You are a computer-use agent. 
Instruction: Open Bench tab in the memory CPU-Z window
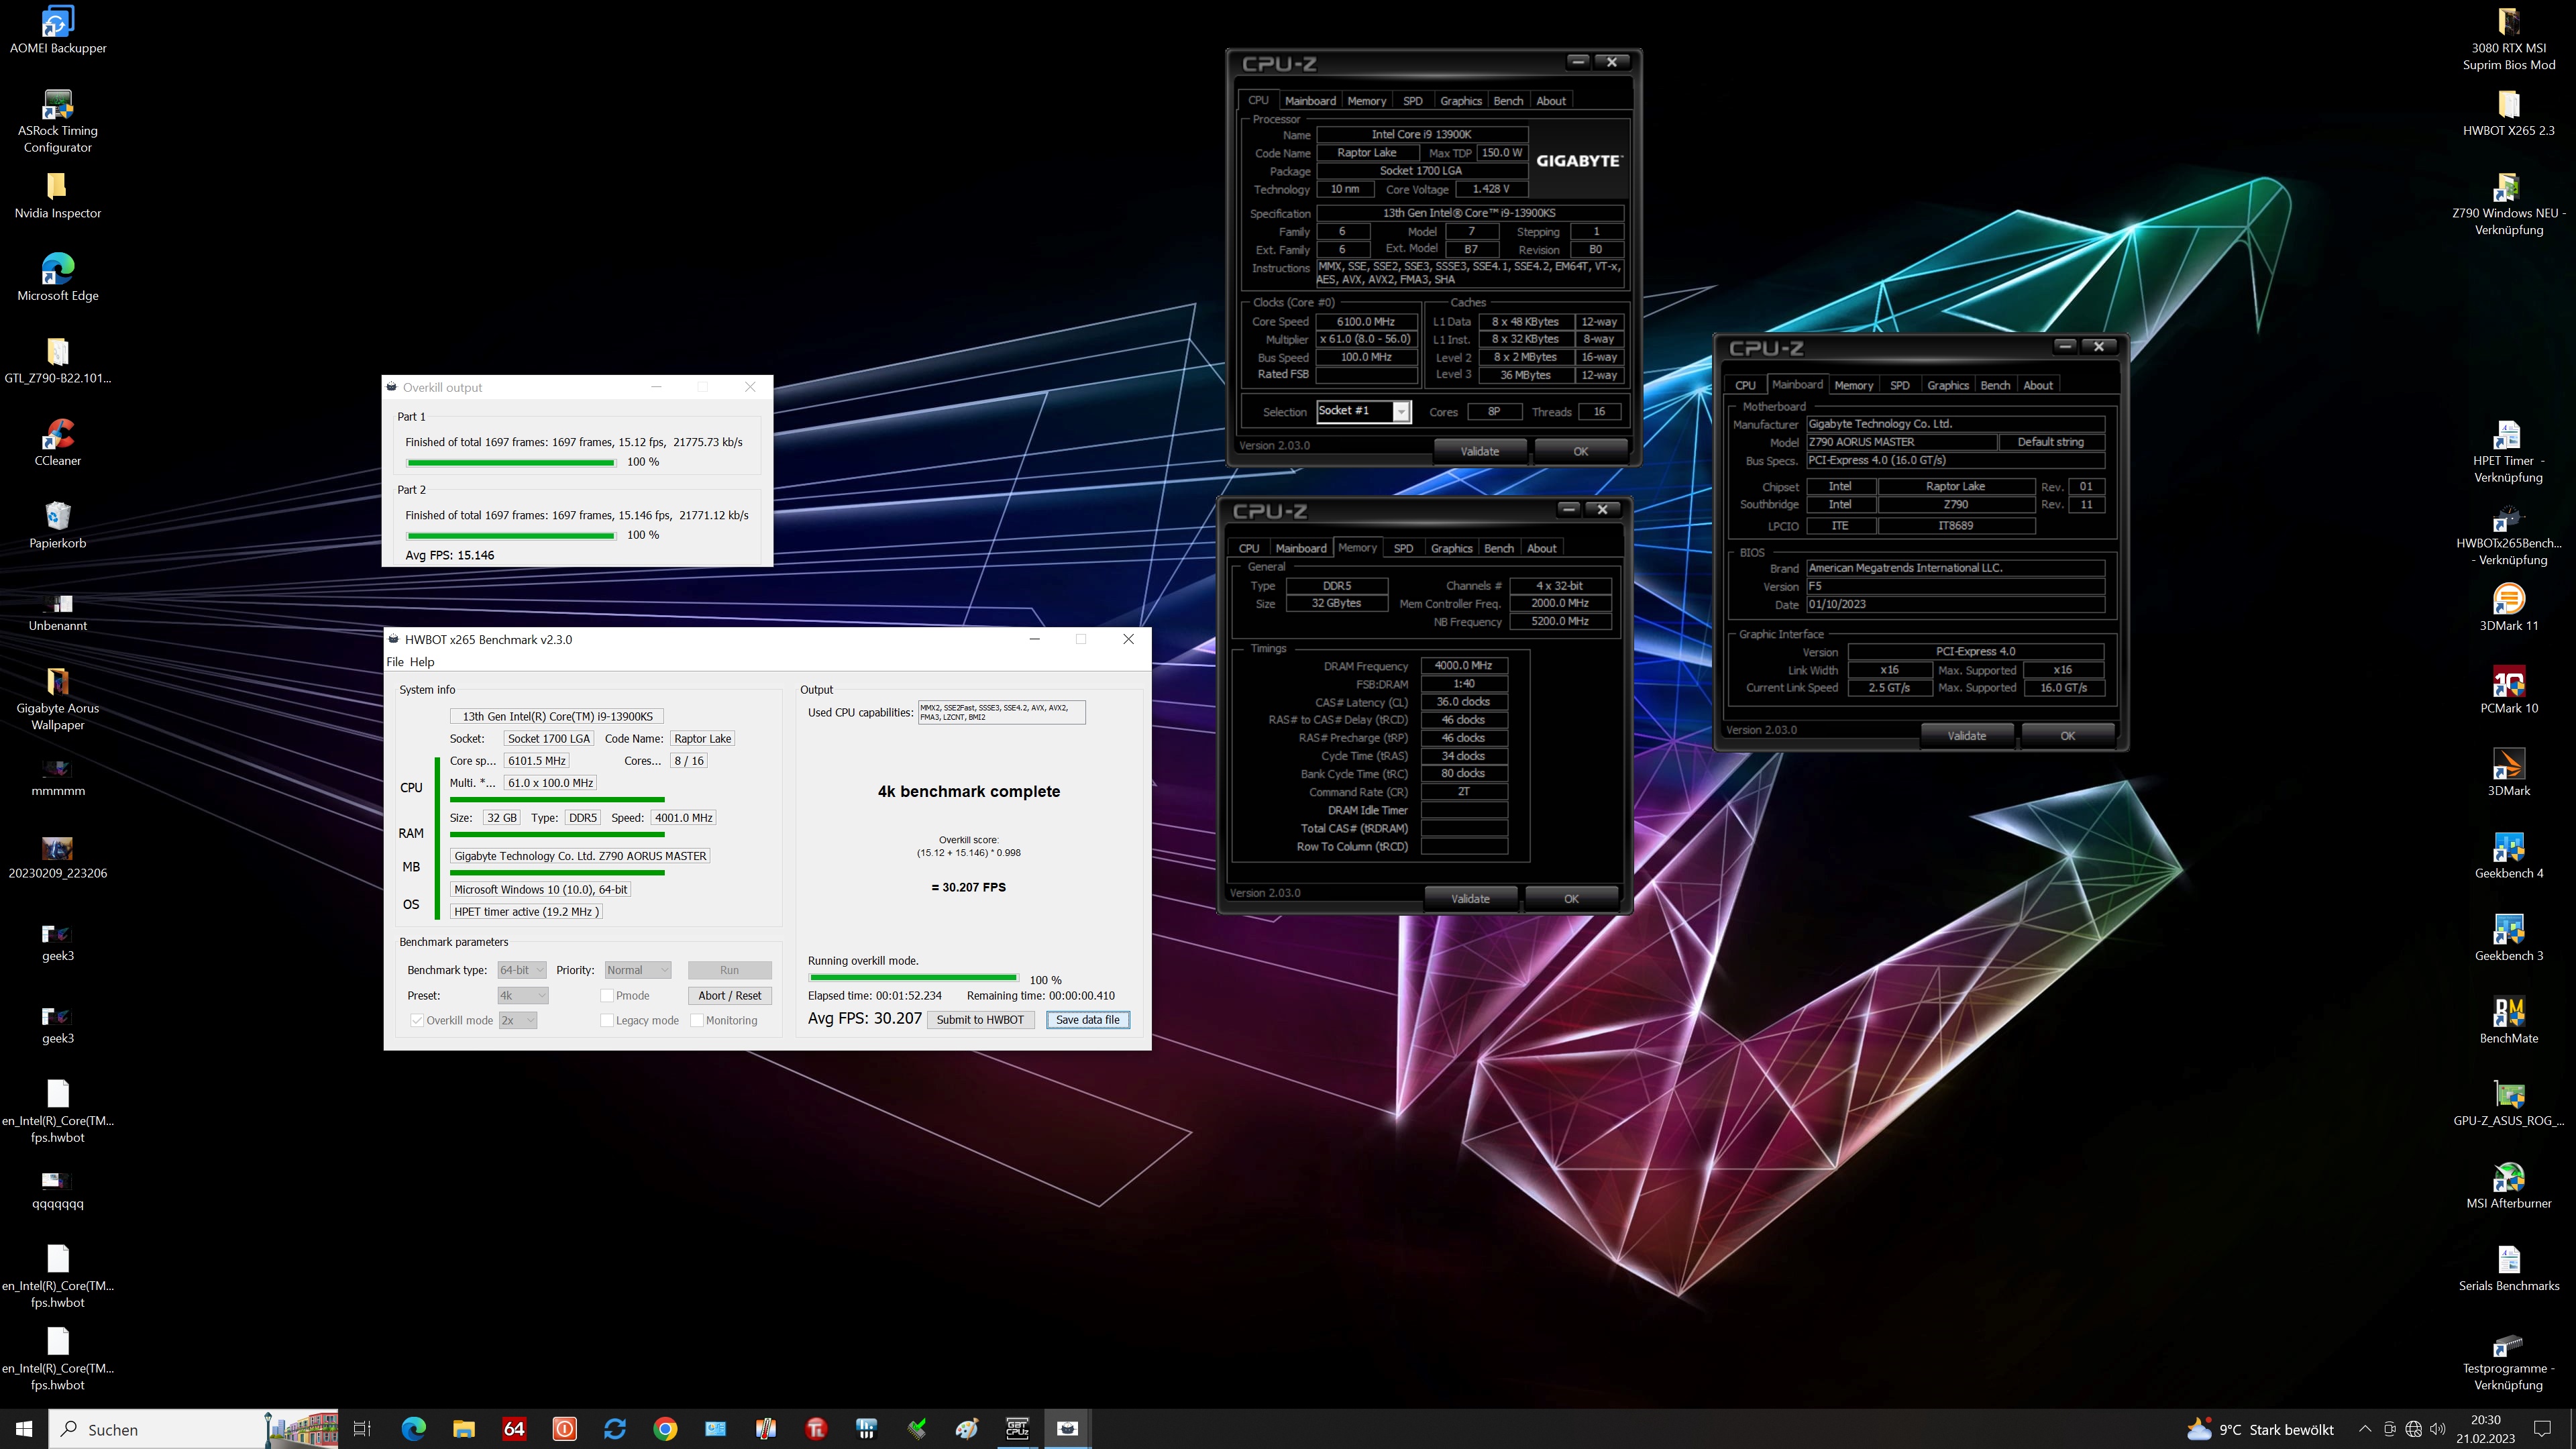click(x=1498, y=548)
